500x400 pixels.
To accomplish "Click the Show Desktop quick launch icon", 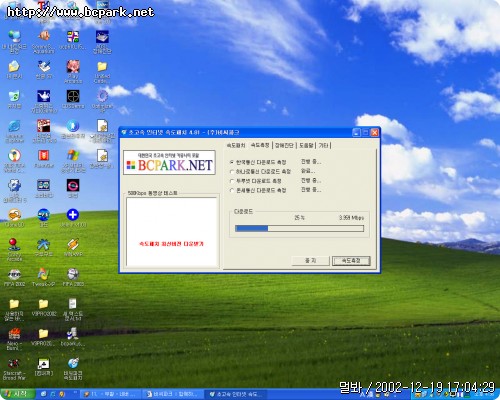I will click(x=44, y=394).
